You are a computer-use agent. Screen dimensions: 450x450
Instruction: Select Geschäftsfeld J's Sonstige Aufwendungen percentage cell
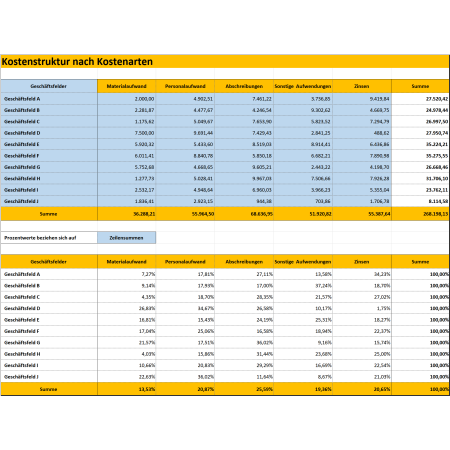(303, 377)
